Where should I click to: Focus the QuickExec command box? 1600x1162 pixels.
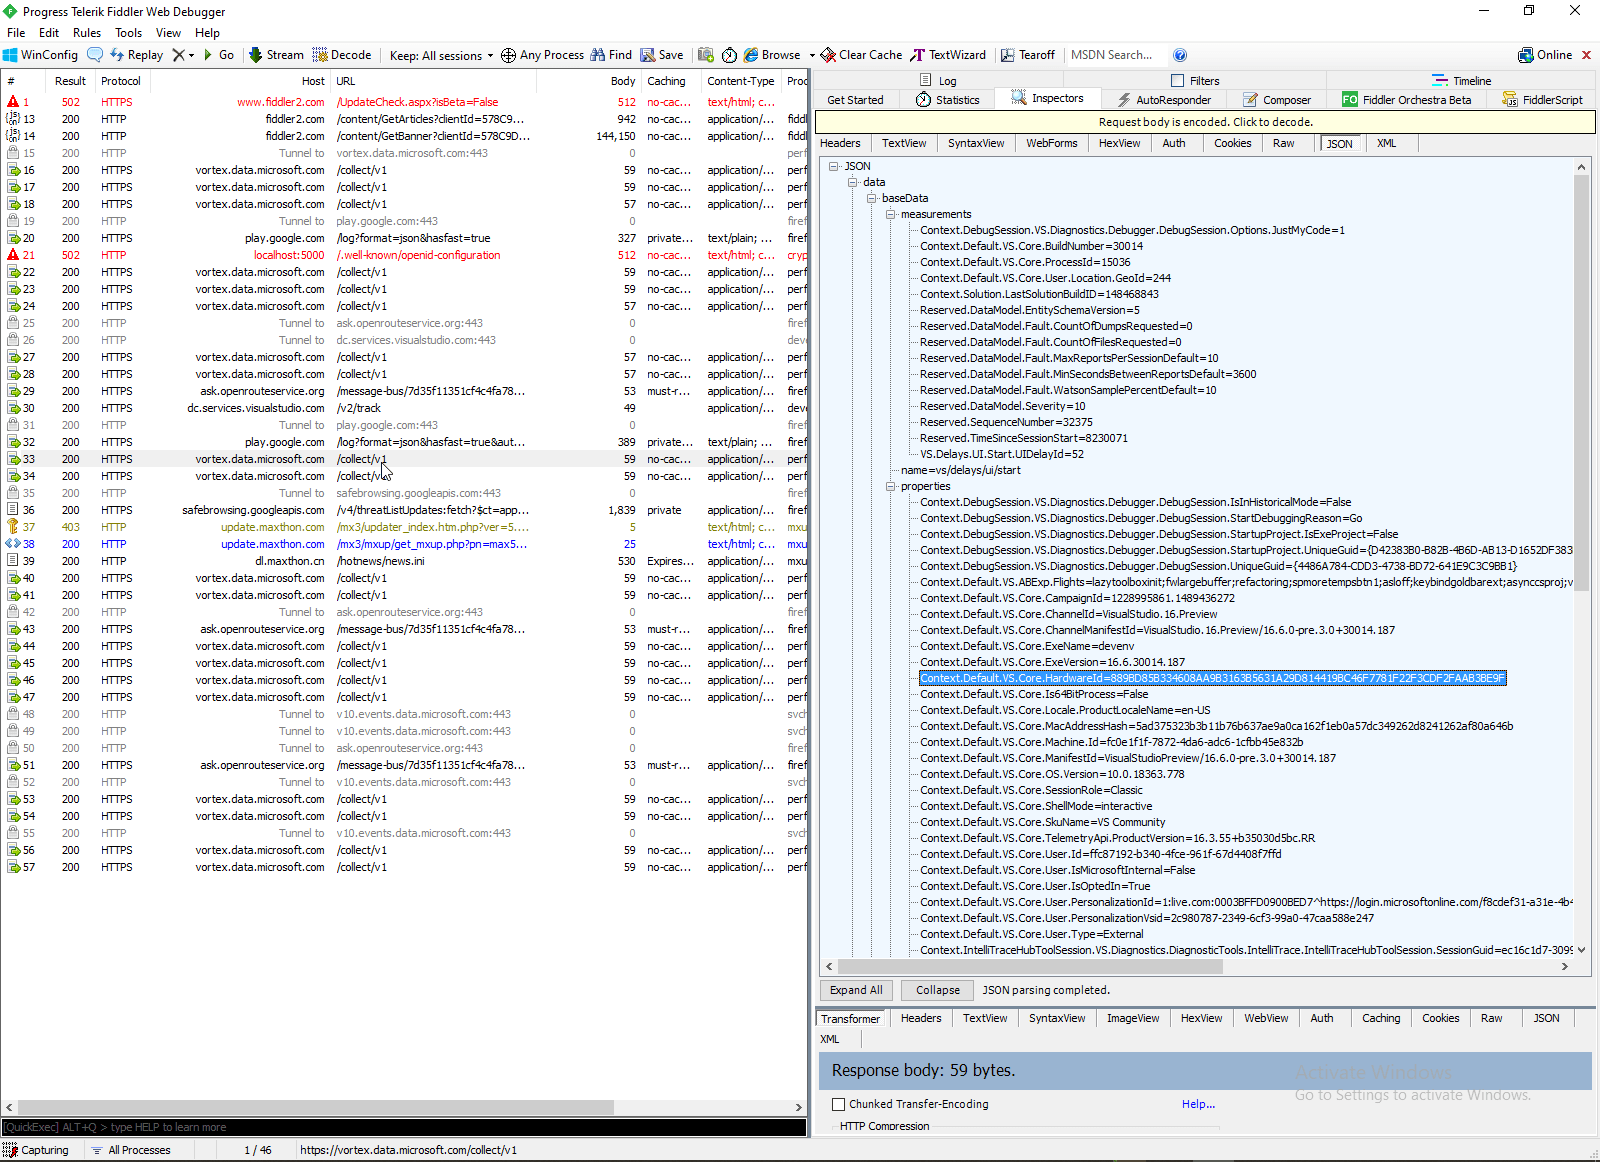(403, 1127)
